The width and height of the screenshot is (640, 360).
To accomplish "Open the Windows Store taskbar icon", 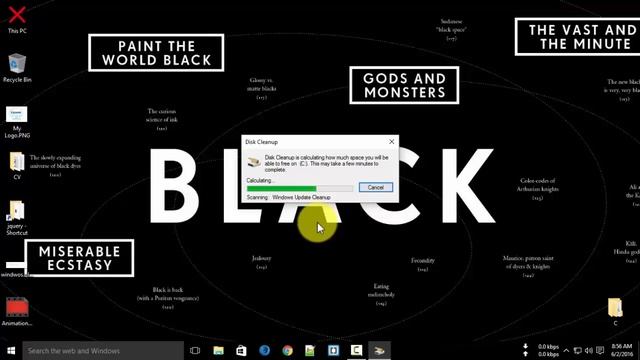I will [x=241, y=351].
